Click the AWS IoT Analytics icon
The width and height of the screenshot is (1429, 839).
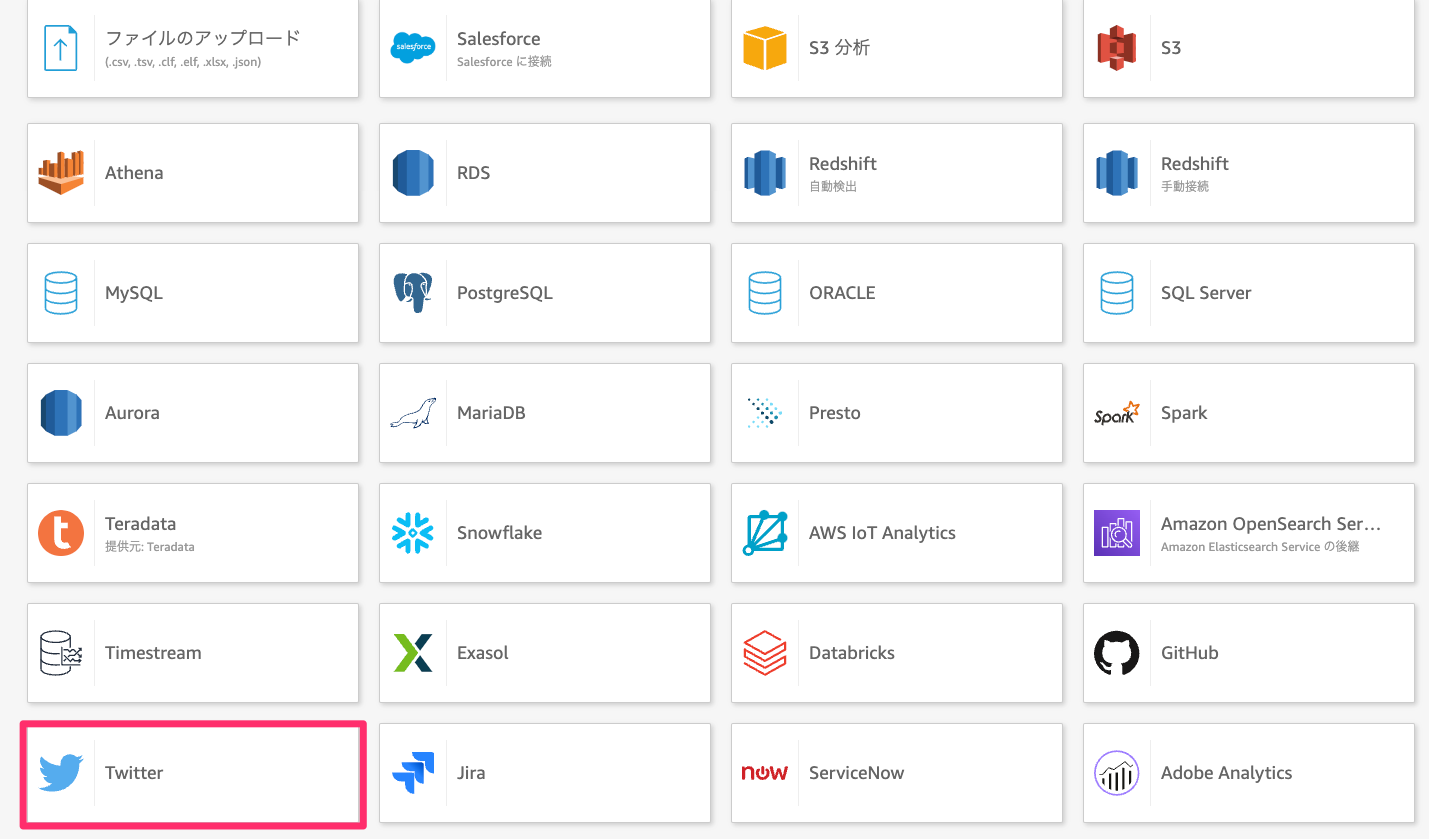(x=765, y=533)
